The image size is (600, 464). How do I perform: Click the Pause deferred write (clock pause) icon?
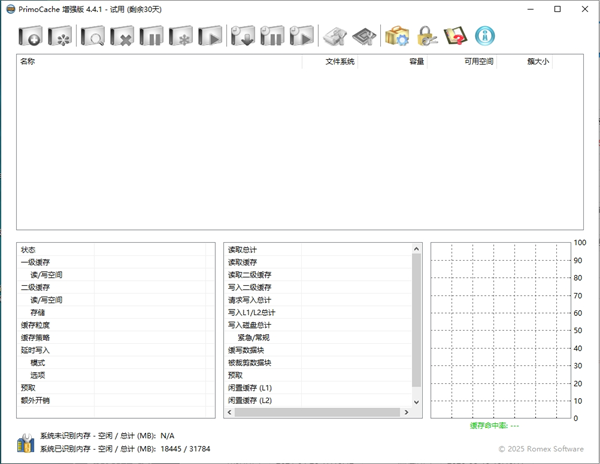(x=272, y=36)
